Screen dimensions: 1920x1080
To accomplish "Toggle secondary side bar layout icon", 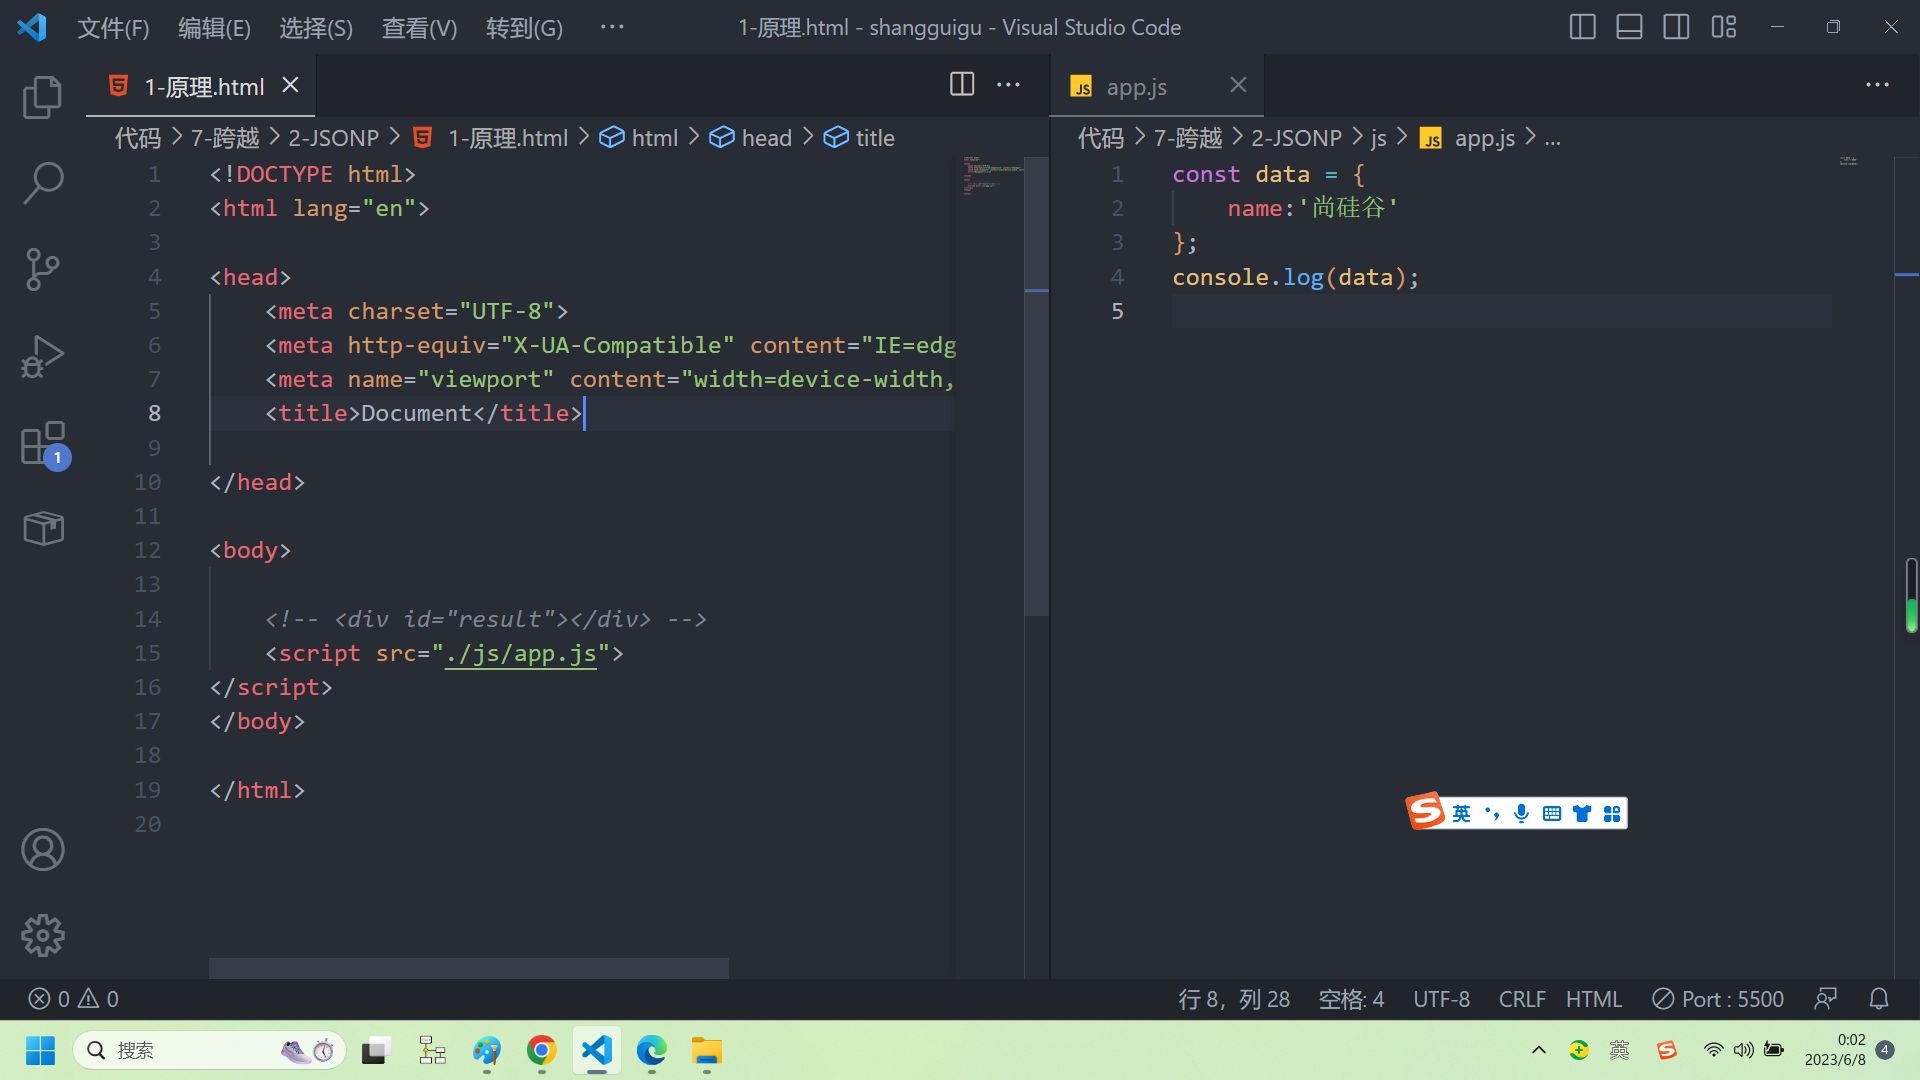I will (1676, 27).
